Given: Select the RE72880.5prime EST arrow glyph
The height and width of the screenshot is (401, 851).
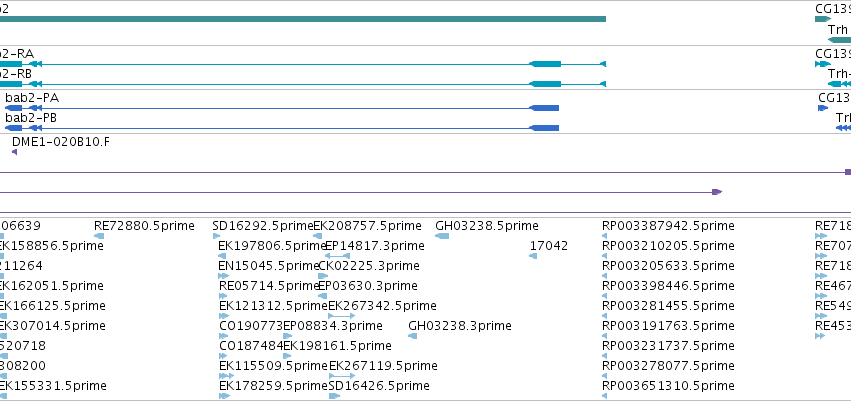Looking at the screenshot, I should (99, 235).
